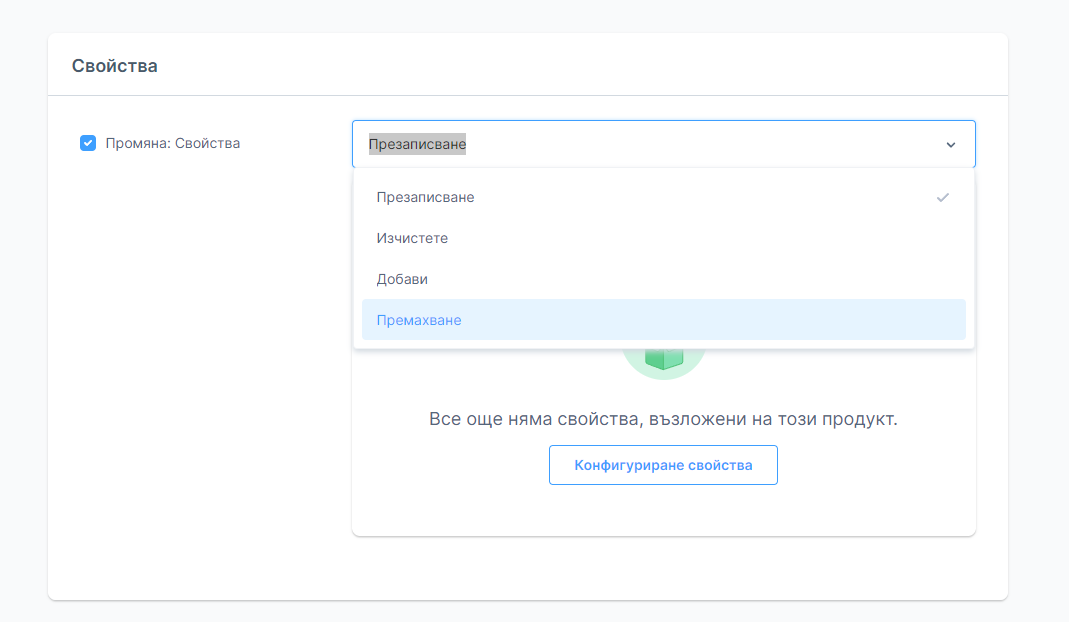Select the highlighted Премахване option
The image size is (1069, 622).
(x=419, y=320)
